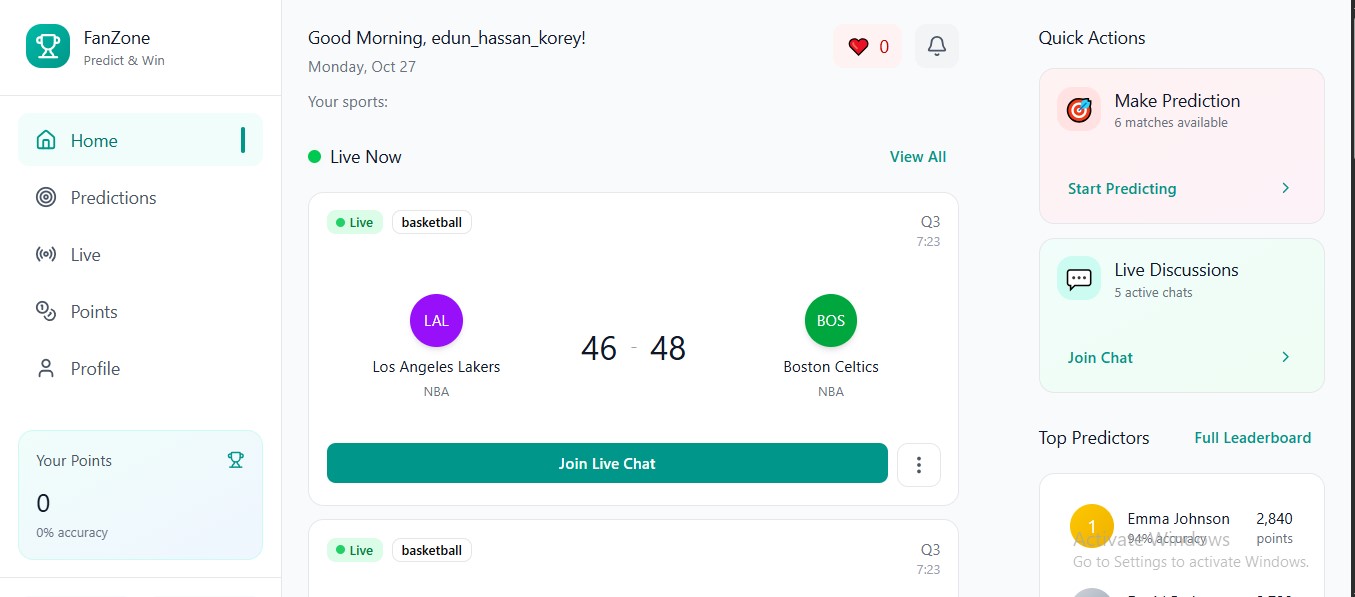This screenshot has width=1355, height=597.
Task: Click the BOS green team badge
Action: coord(830,321)
